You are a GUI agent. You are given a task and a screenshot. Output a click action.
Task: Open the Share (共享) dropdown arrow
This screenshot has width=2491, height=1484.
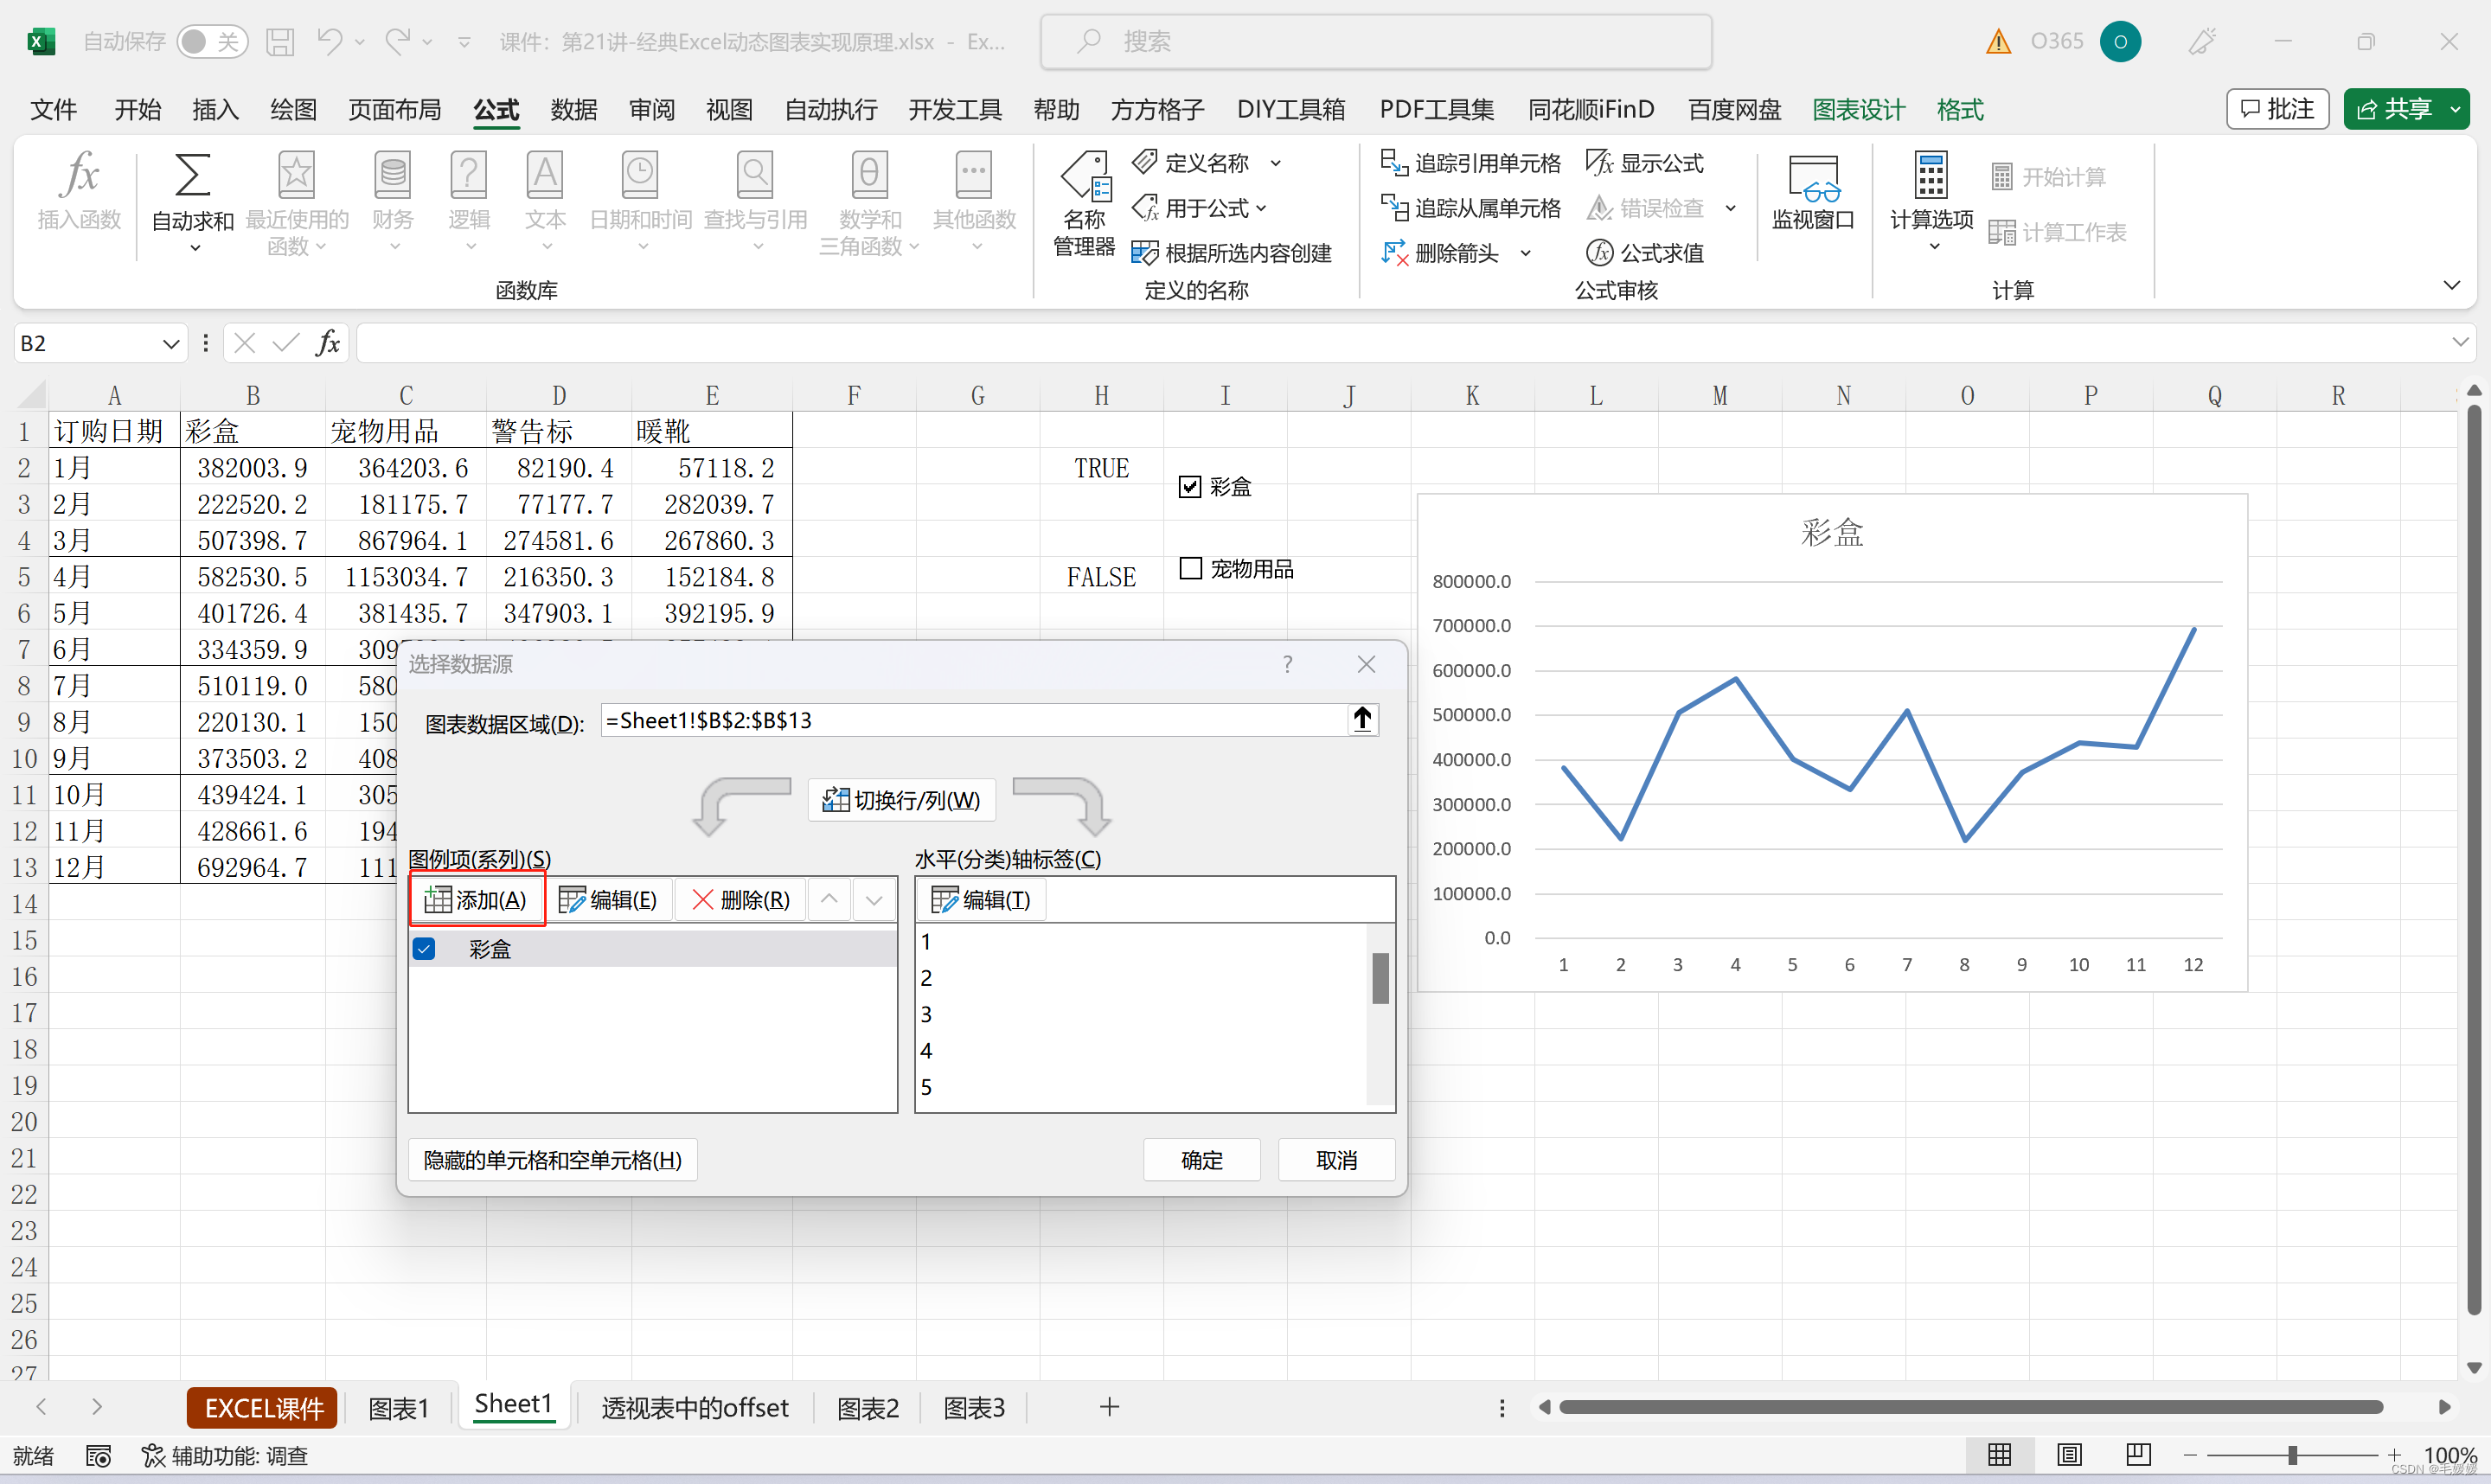click(x=2455, y=109)
